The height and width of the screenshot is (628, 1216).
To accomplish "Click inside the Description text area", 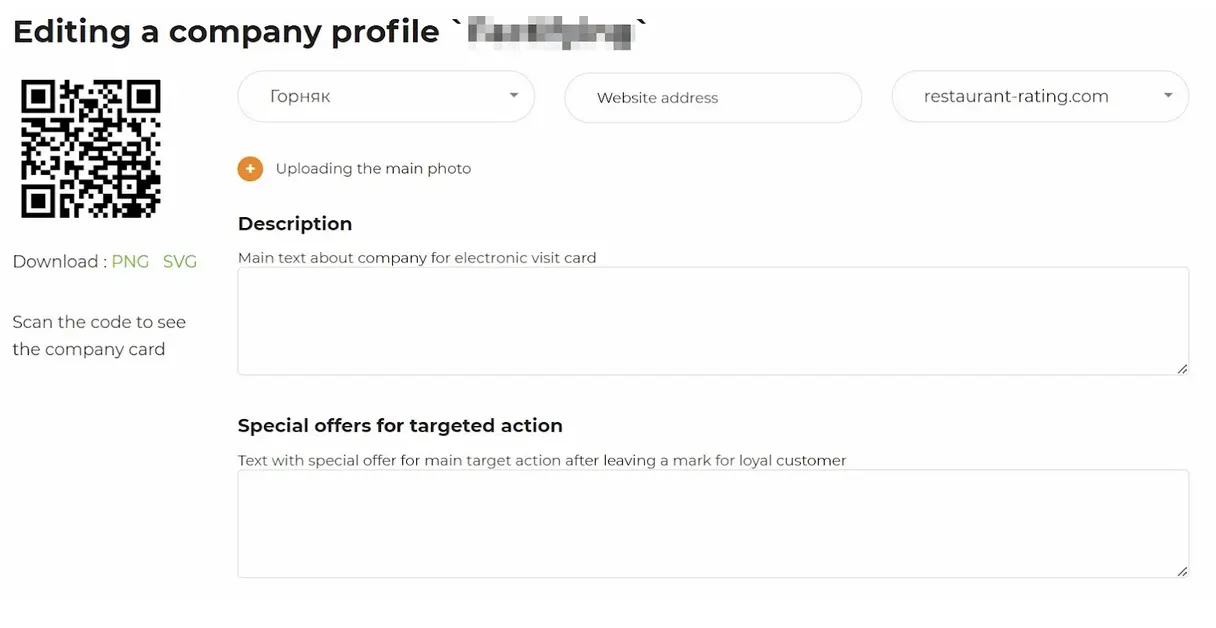I will coord(713,321).
